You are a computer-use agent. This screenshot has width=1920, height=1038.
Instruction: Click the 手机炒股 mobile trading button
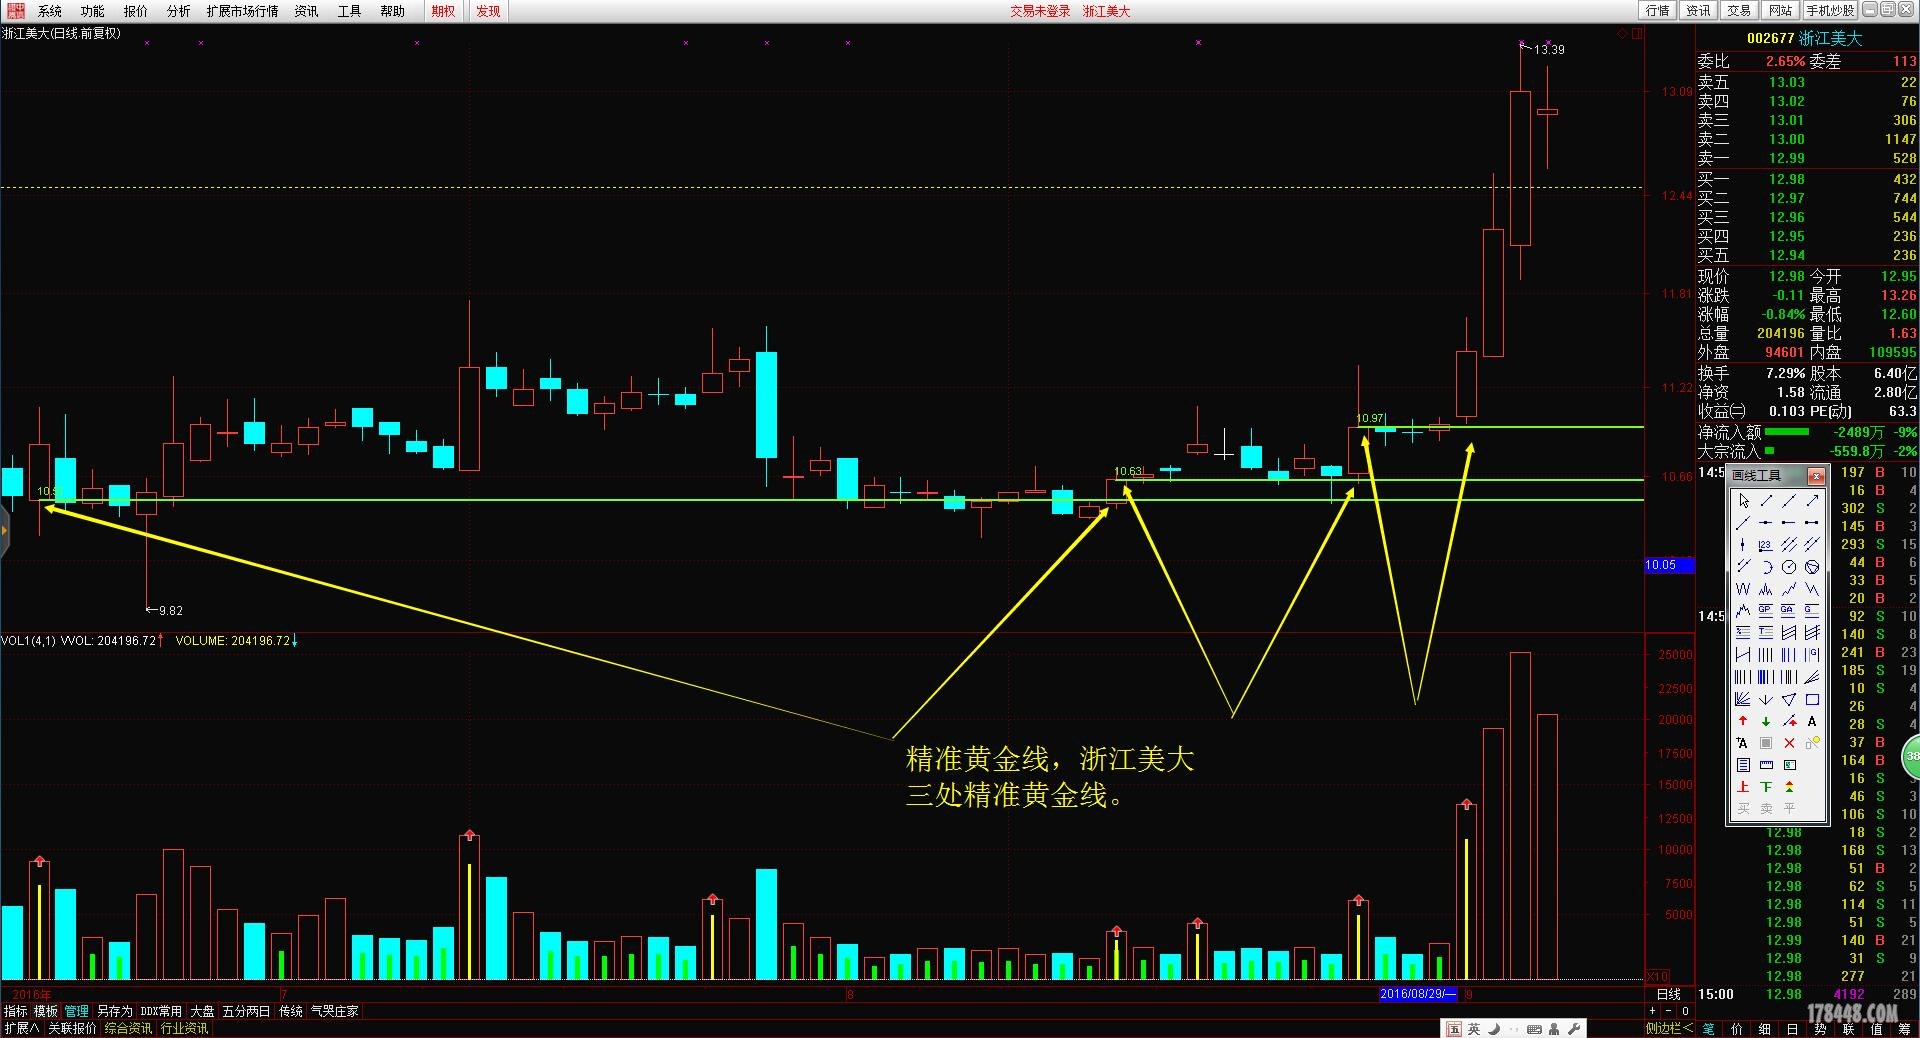pyautogui.click(x=1830, y=10)
